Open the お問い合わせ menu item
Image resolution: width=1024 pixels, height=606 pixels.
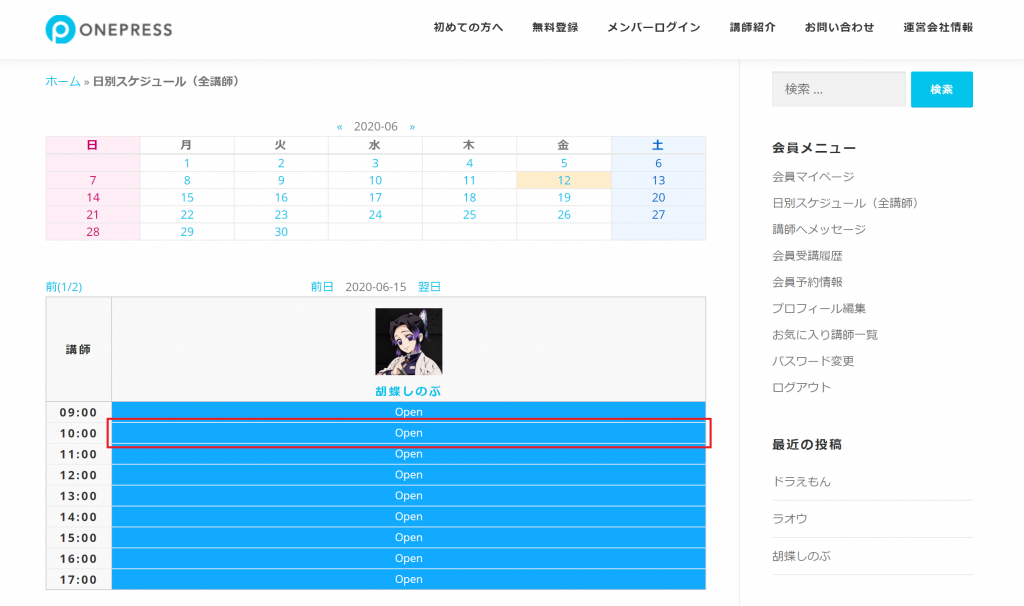(x=839, y=27)
